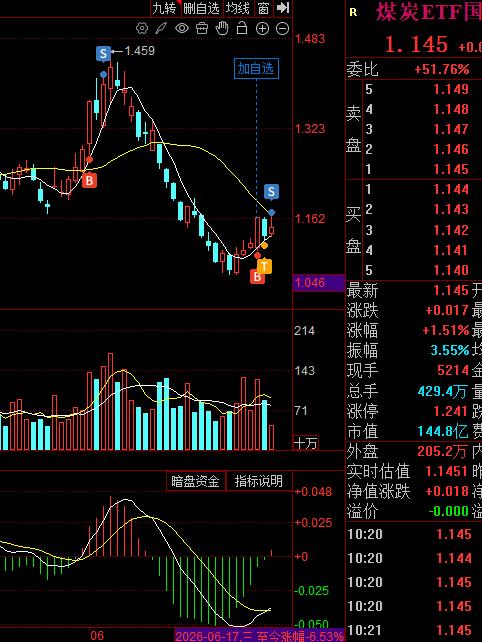Click the S marker at 1.459 peak
The width and height of the screenshot is (482, 642).
point(103,54)
